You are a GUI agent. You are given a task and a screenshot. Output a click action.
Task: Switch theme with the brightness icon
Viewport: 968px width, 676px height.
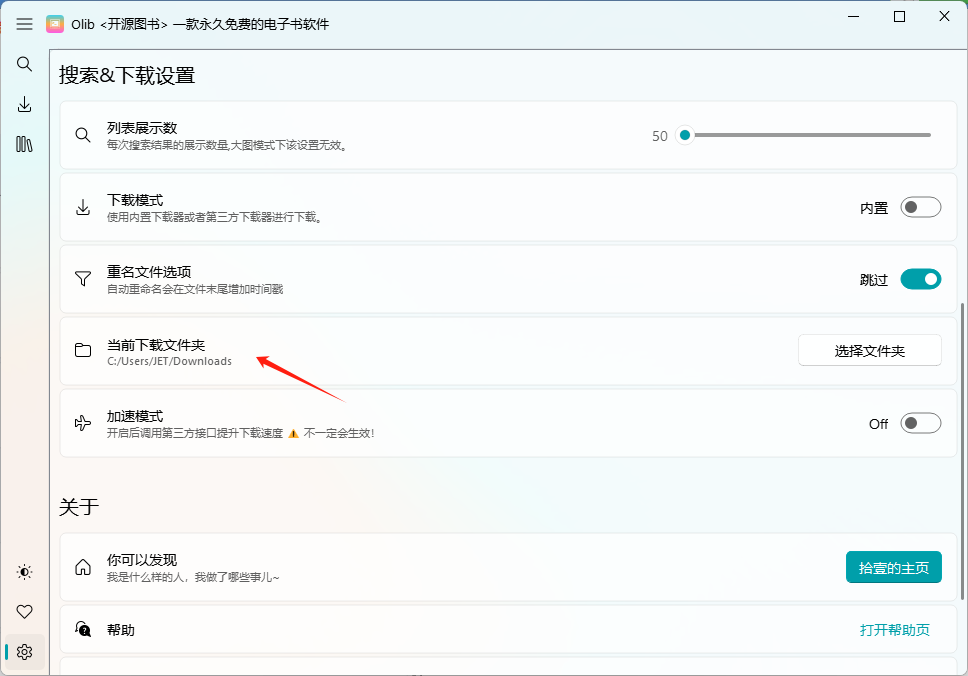click(24, 572)
